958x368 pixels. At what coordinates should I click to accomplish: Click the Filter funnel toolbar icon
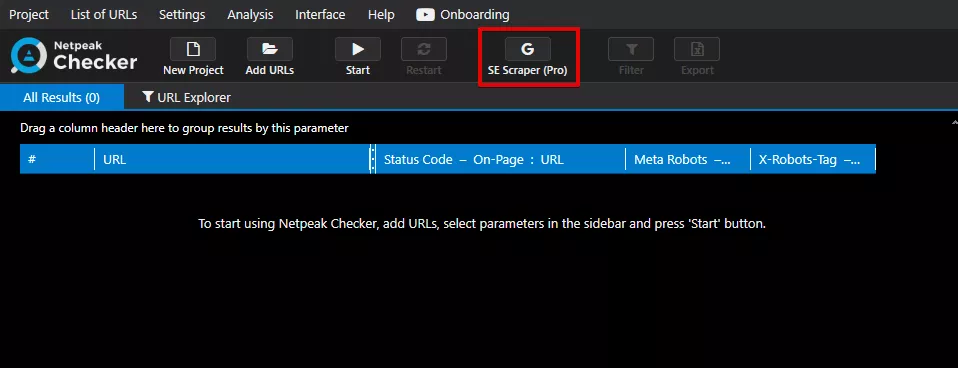631,49
